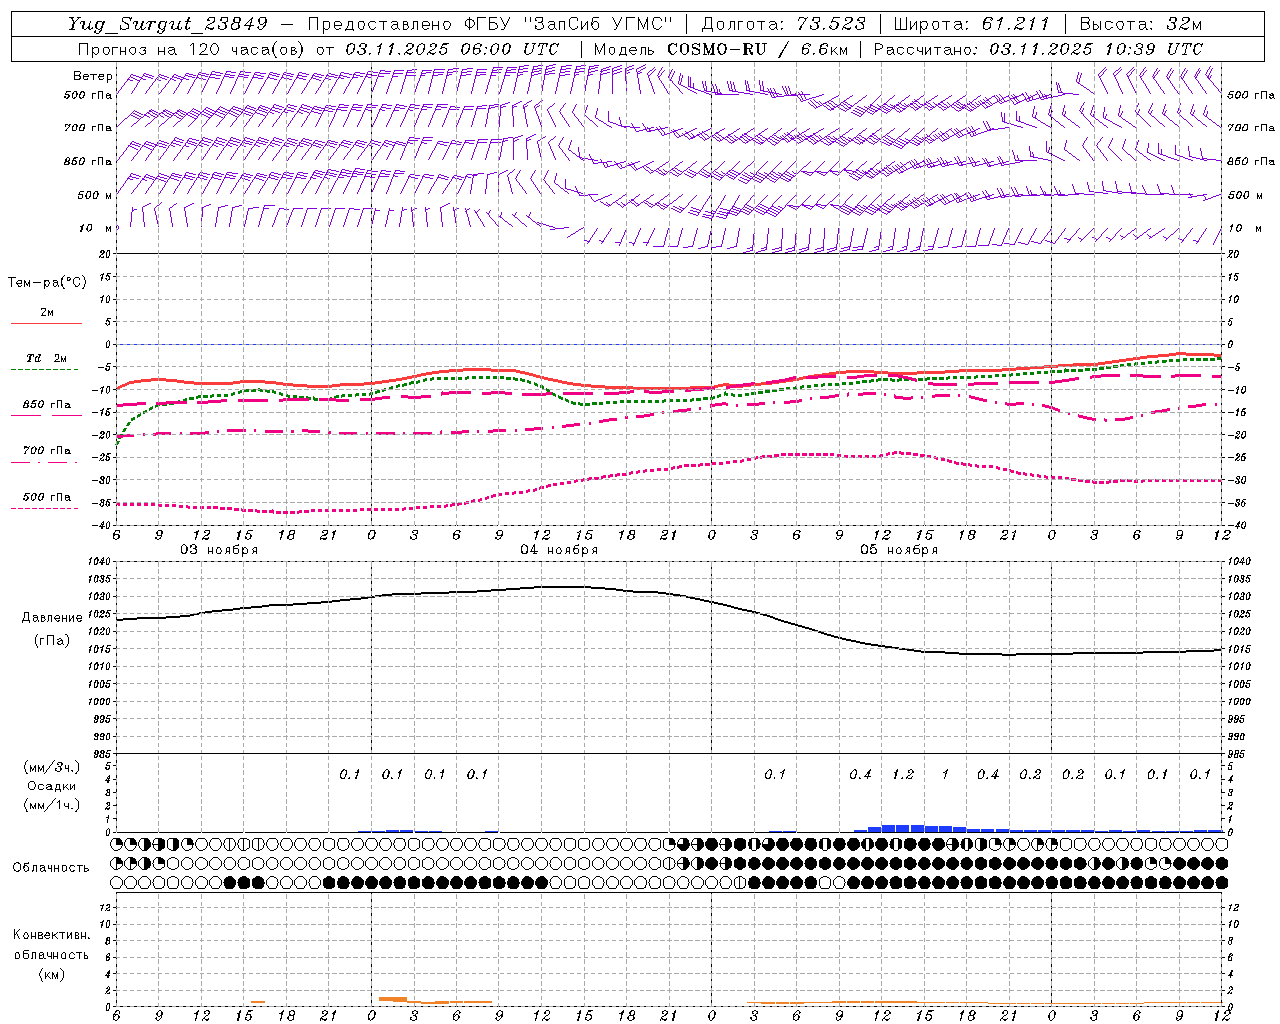The width and height of the screenshot is (1280, 1024).
Task: Click the 05 ноября date label
Action: click(x=899, y=550)
